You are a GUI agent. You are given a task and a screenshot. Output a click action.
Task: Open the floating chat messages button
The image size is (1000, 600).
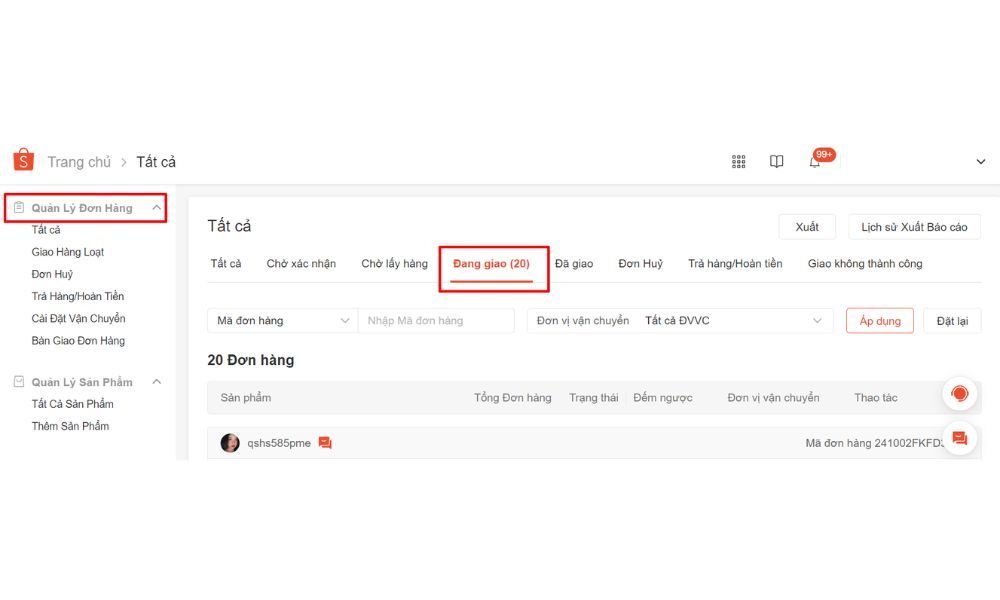pos(959,438)
